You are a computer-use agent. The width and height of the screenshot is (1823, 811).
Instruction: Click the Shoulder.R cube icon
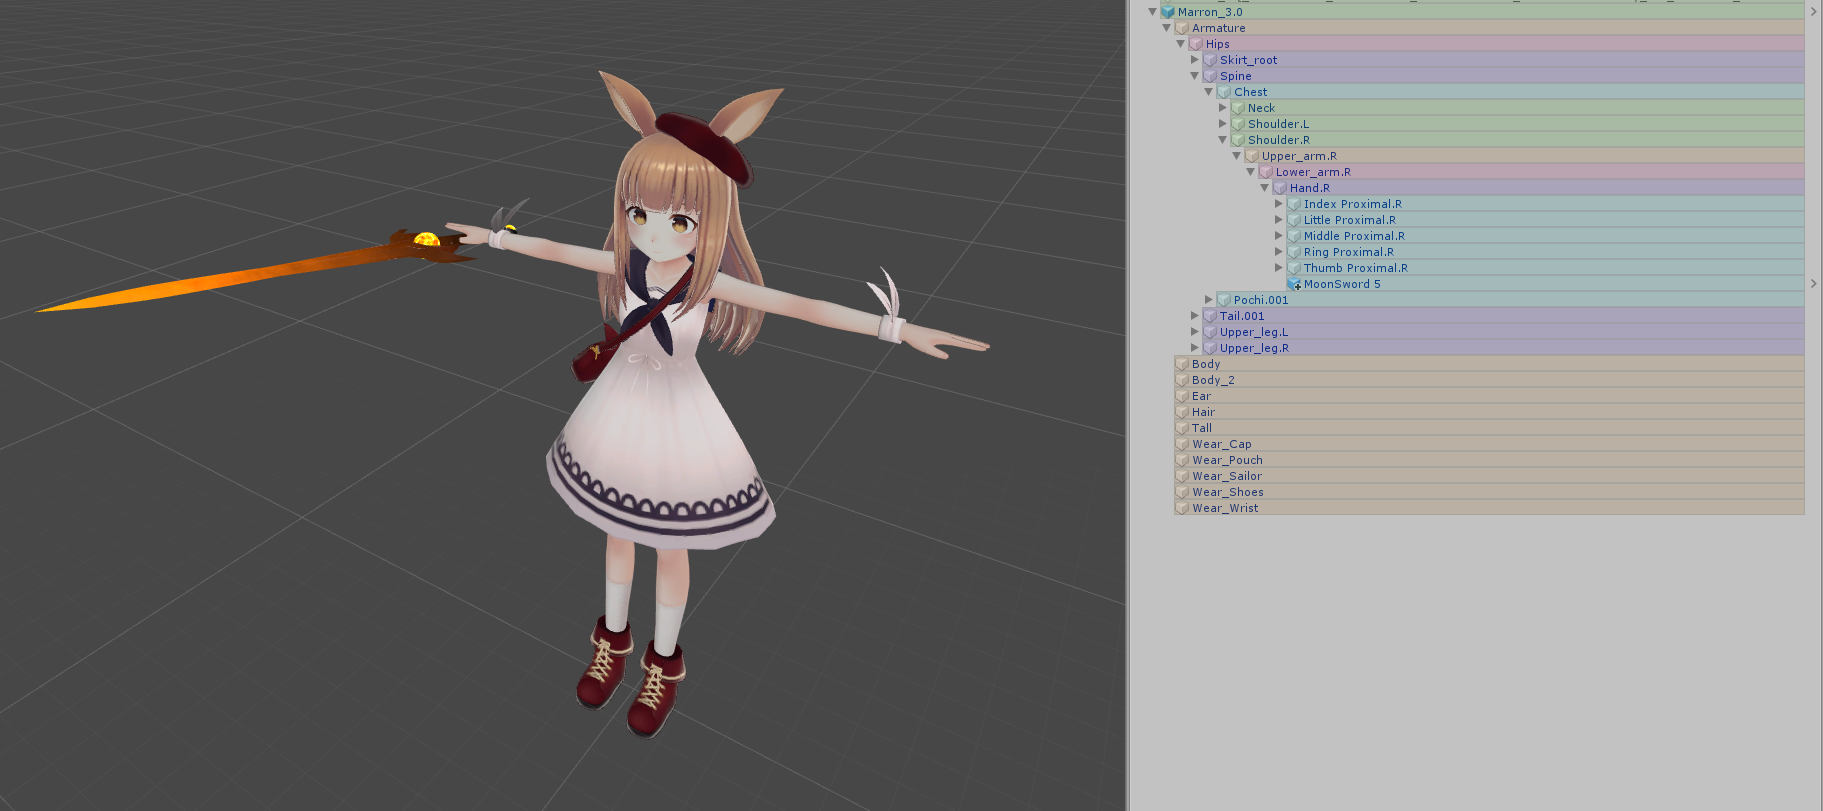[x=1238, y=140]
